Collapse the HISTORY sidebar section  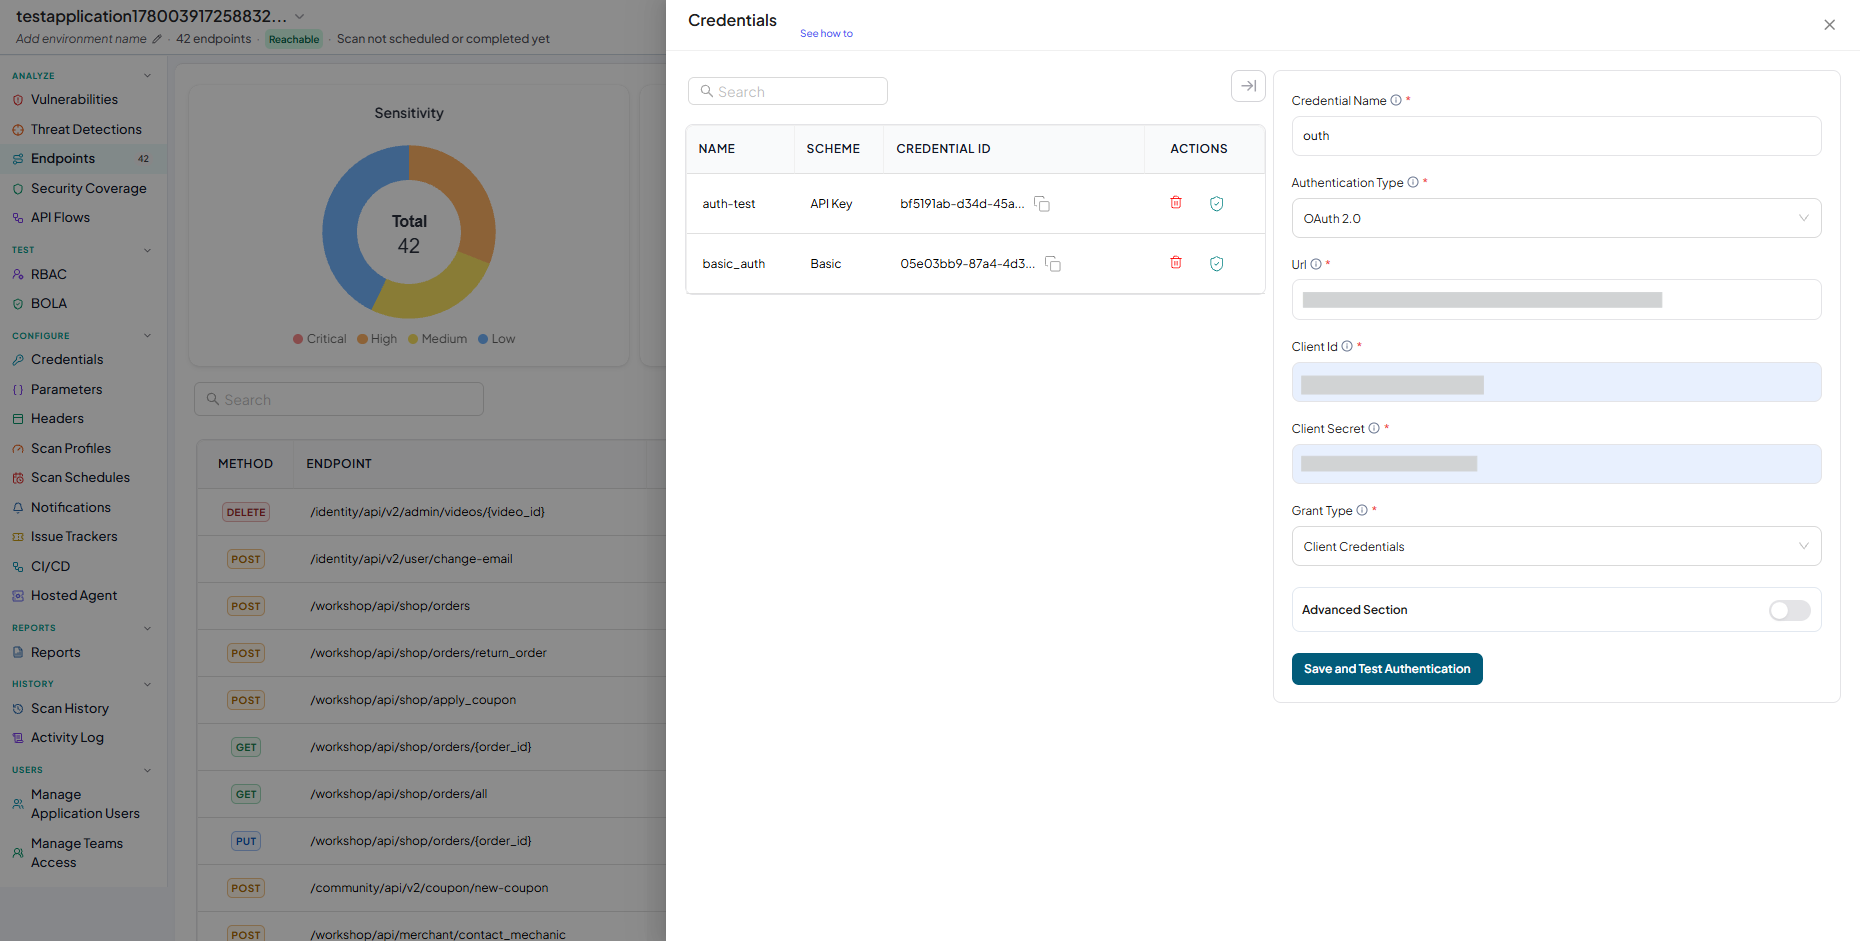coord(147,684)
